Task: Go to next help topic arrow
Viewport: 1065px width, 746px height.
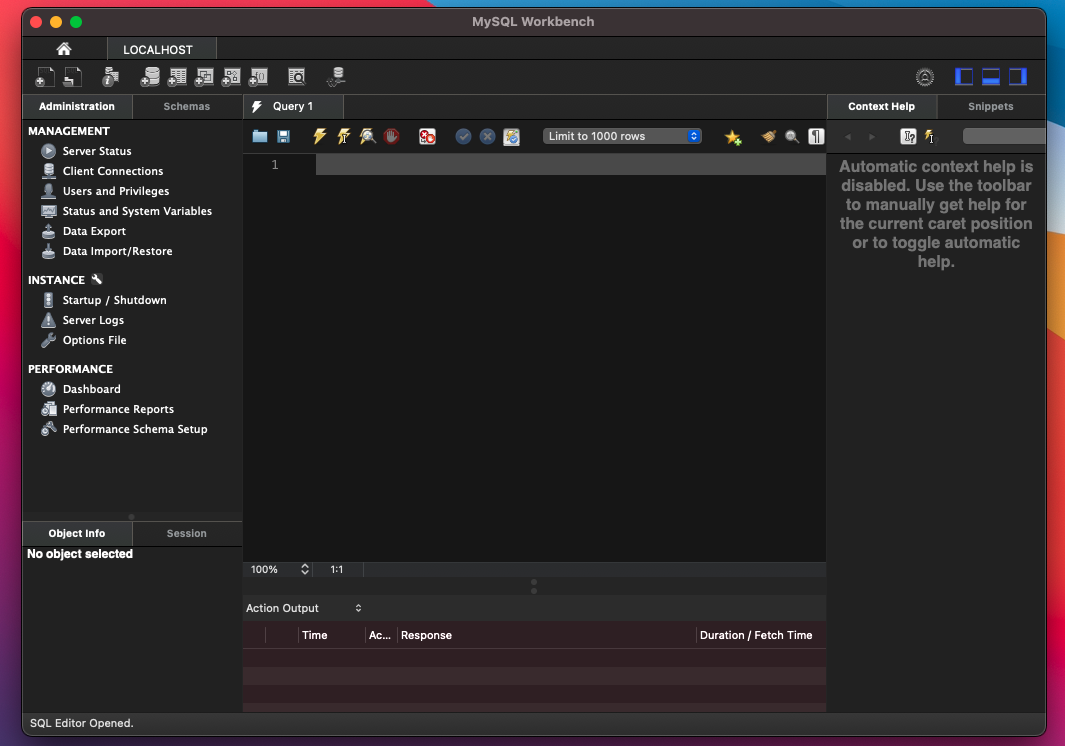Action: pos(871,137)
